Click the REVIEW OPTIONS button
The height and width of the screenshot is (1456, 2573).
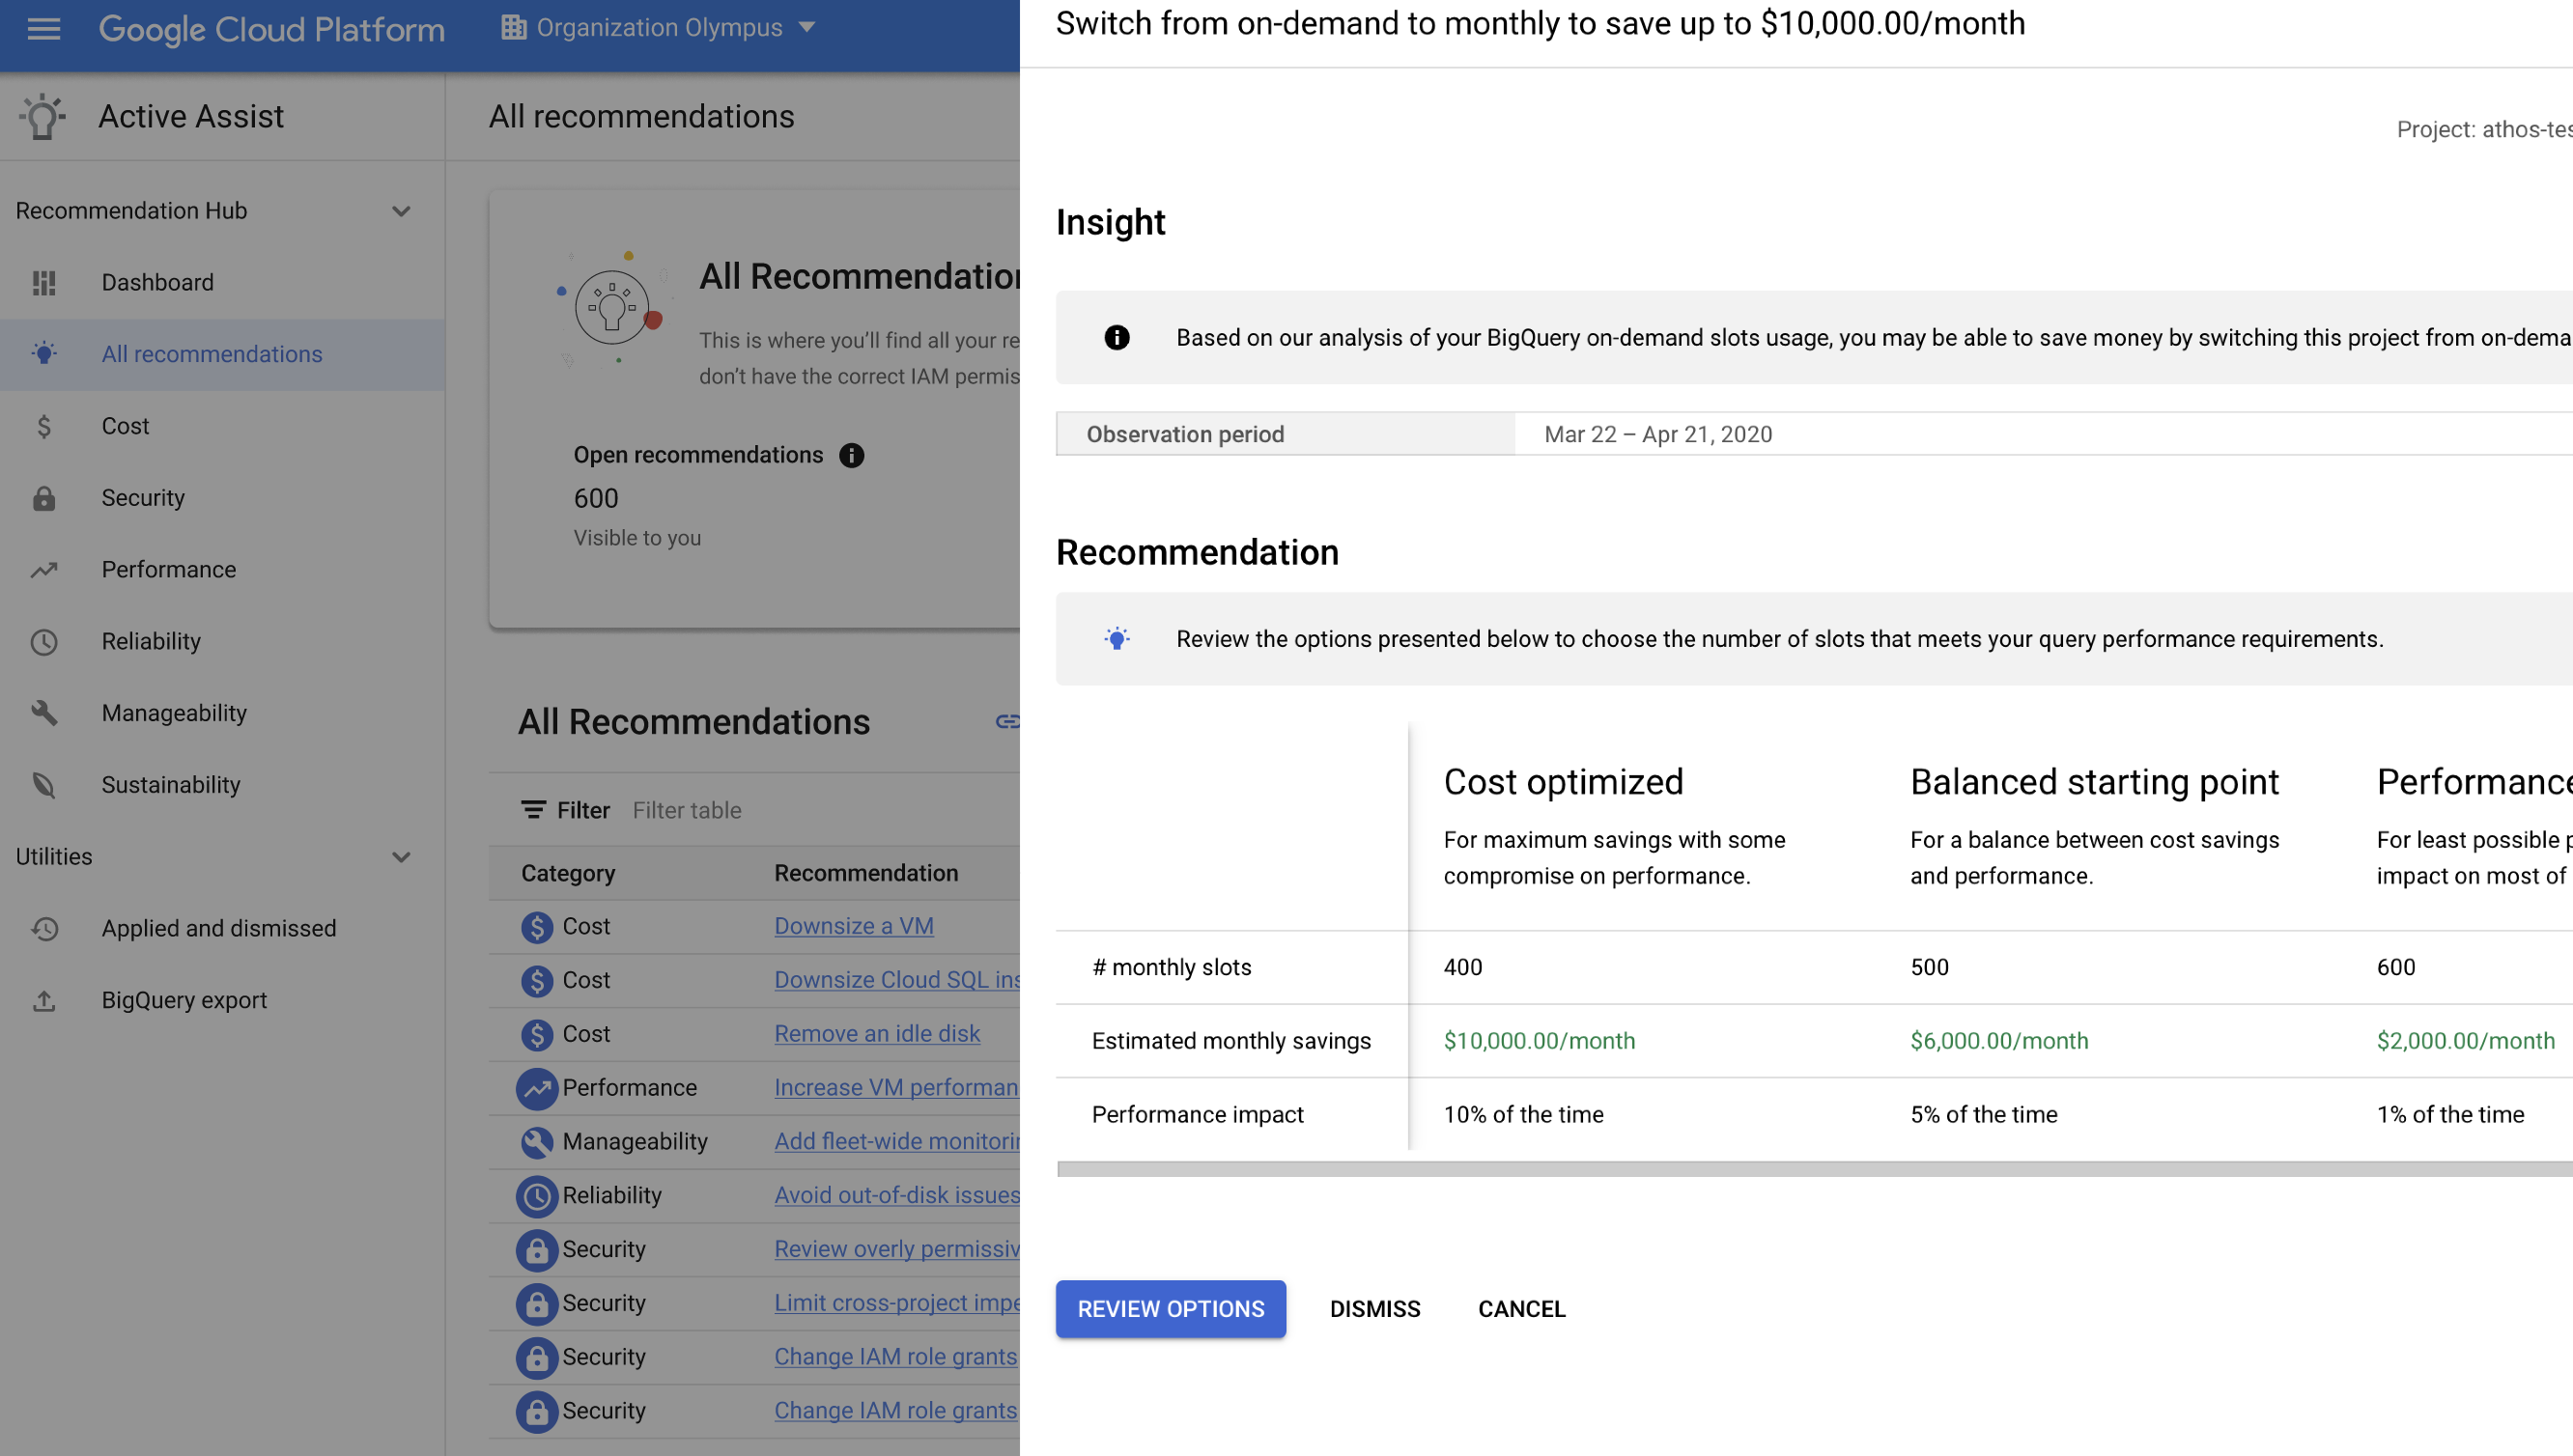[x=1172, y=1307]
